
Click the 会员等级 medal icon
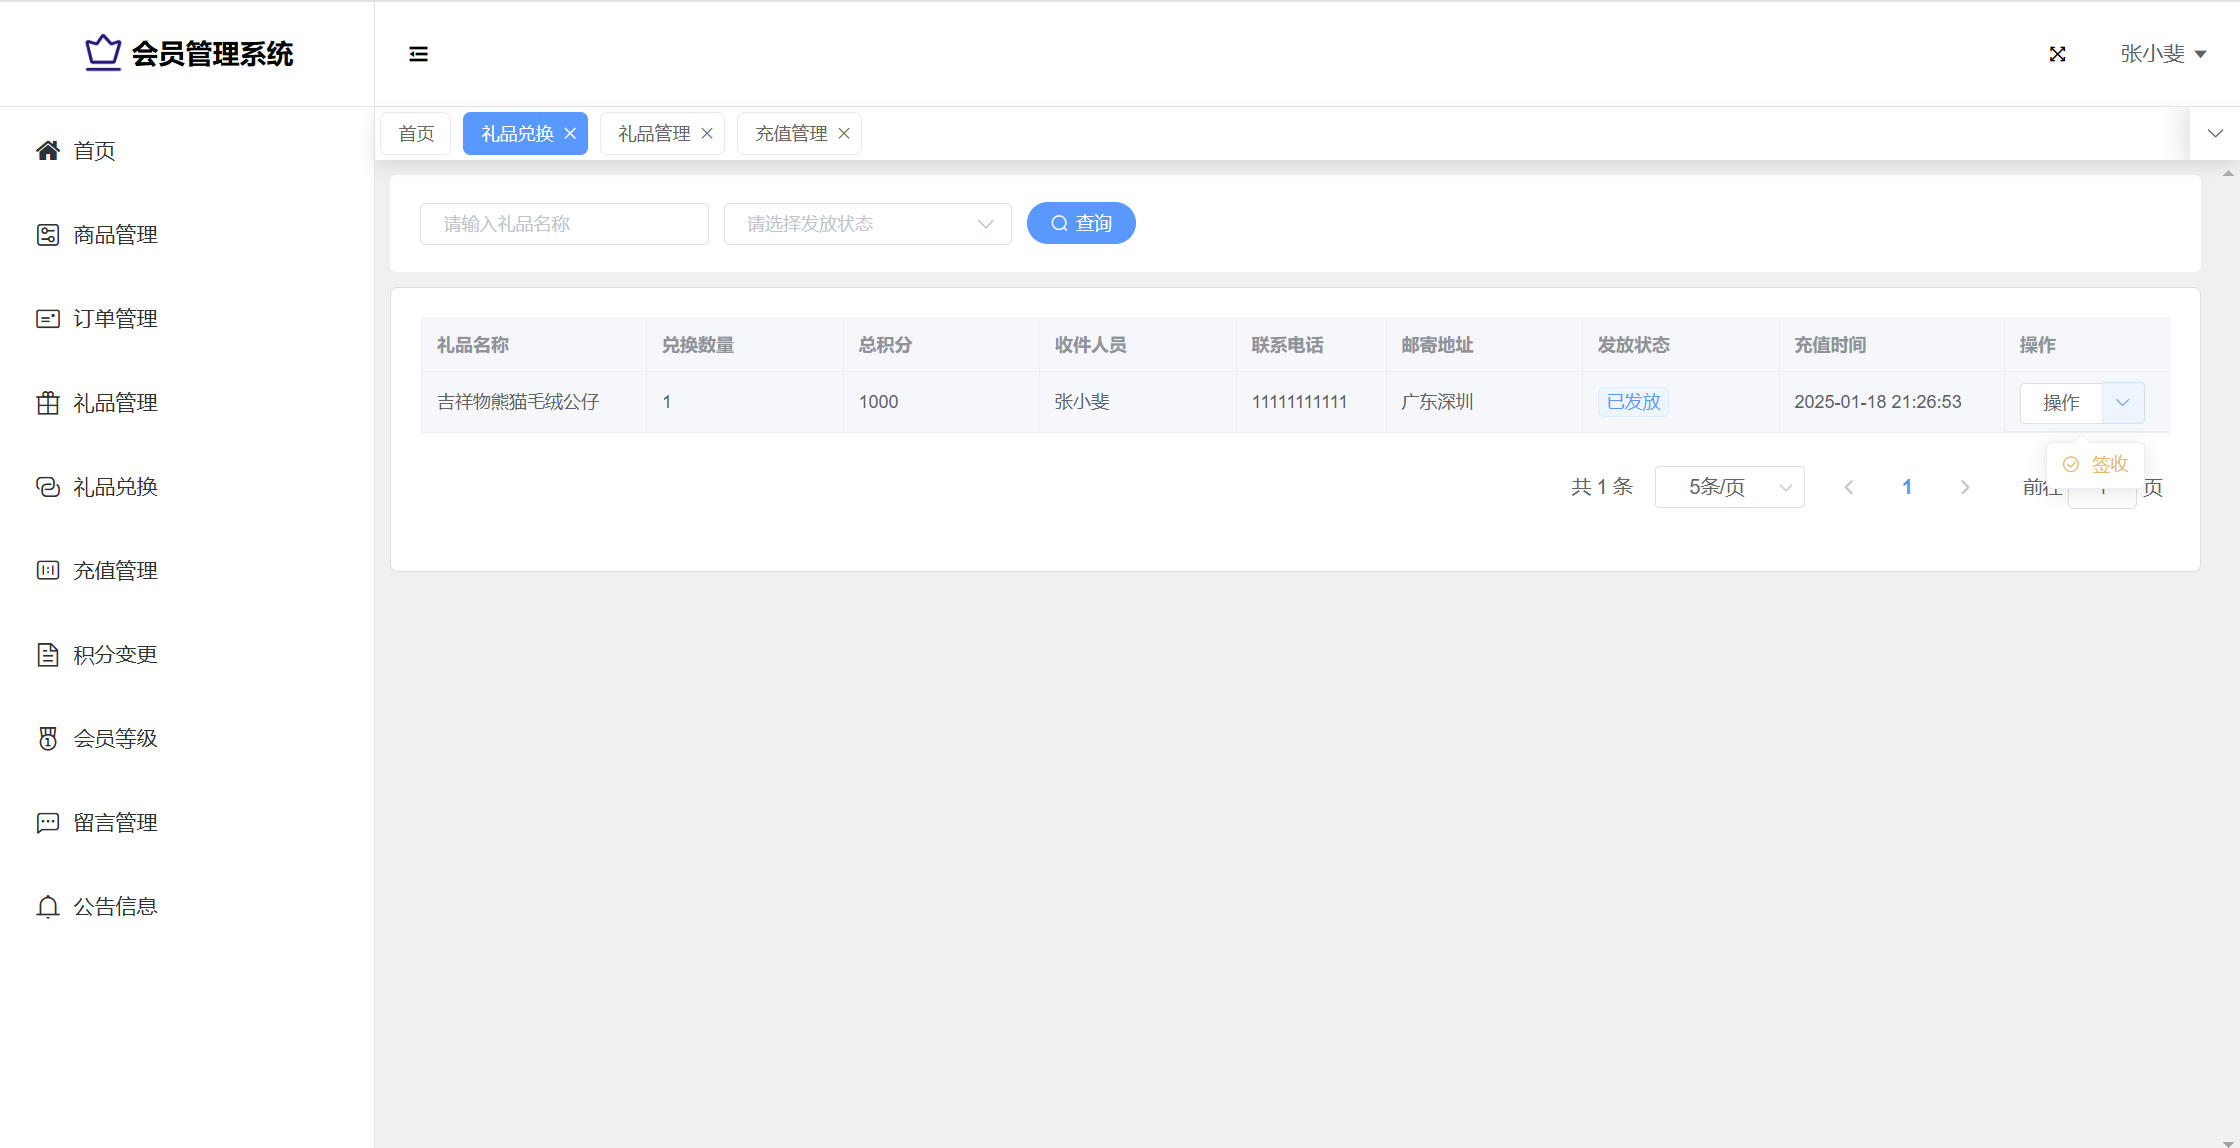tap(47, 739)
